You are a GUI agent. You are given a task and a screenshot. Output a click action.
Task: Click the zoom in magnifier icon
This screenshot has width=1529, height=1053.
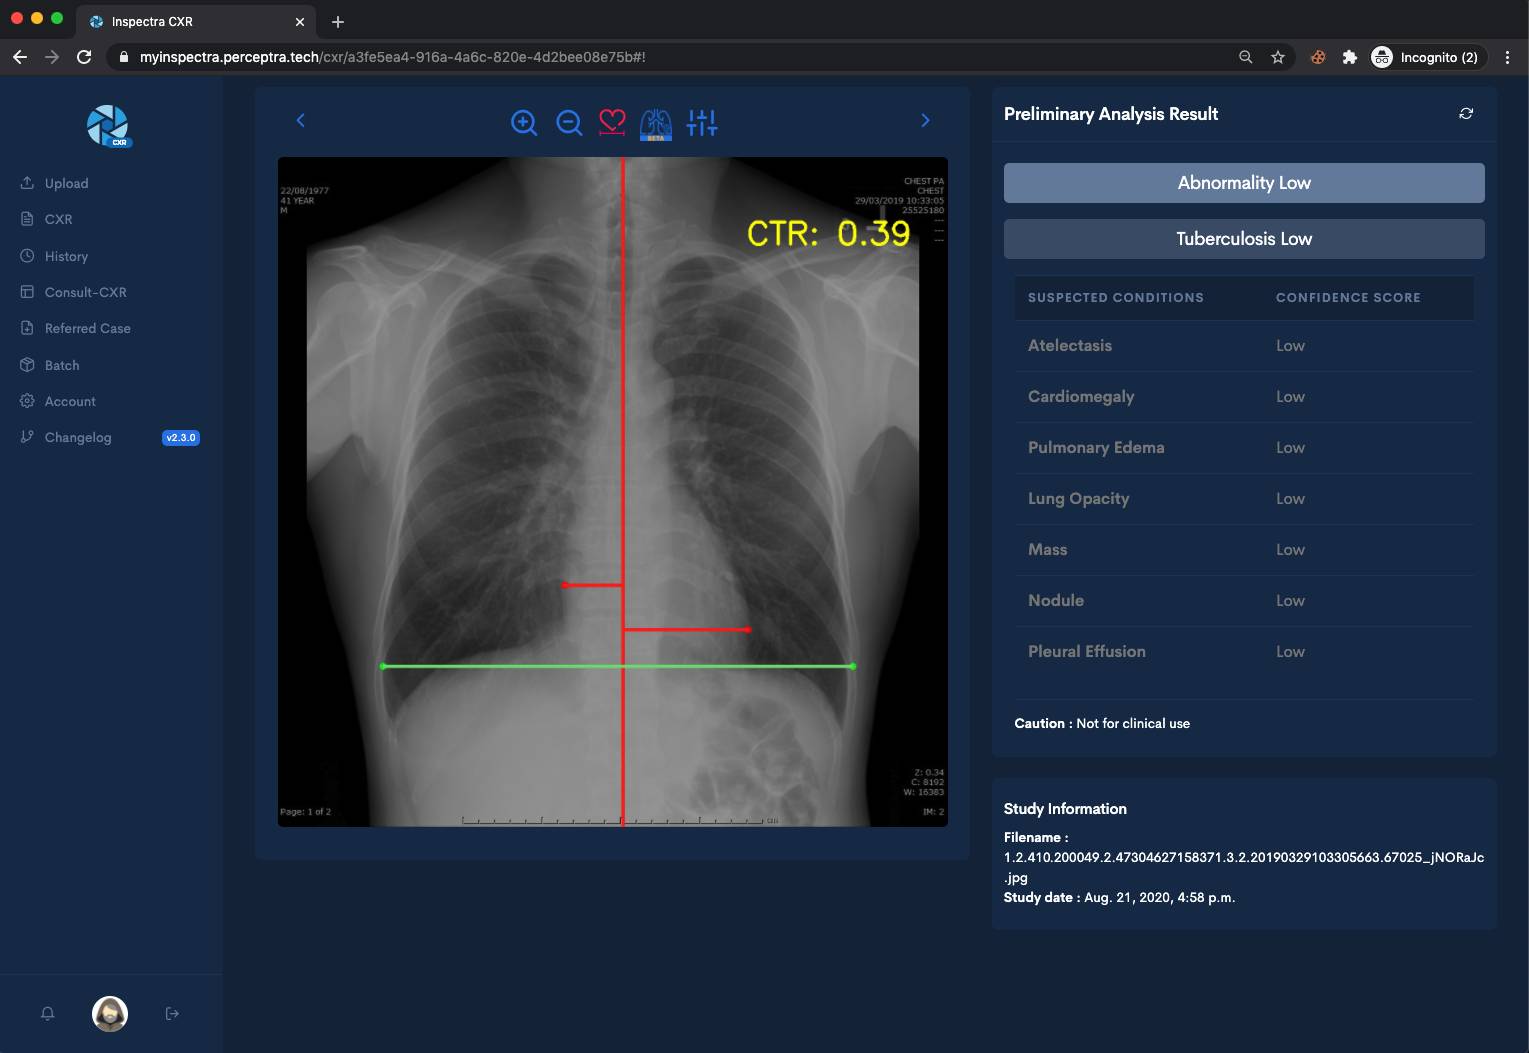[524, 123]
